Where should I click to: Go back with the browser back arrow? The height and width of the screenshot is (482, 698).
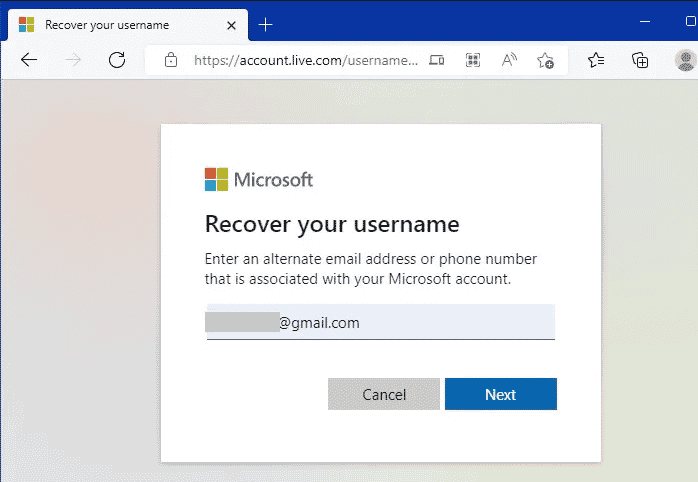pyautogui.click(x=29, y=60)
